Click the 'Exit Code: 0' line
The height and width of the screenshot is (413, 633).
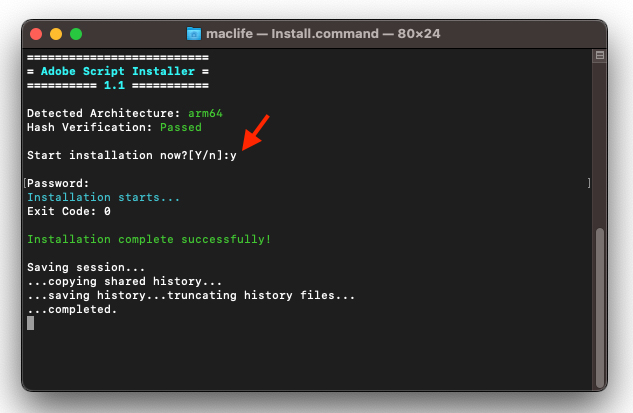click(69, 211)
